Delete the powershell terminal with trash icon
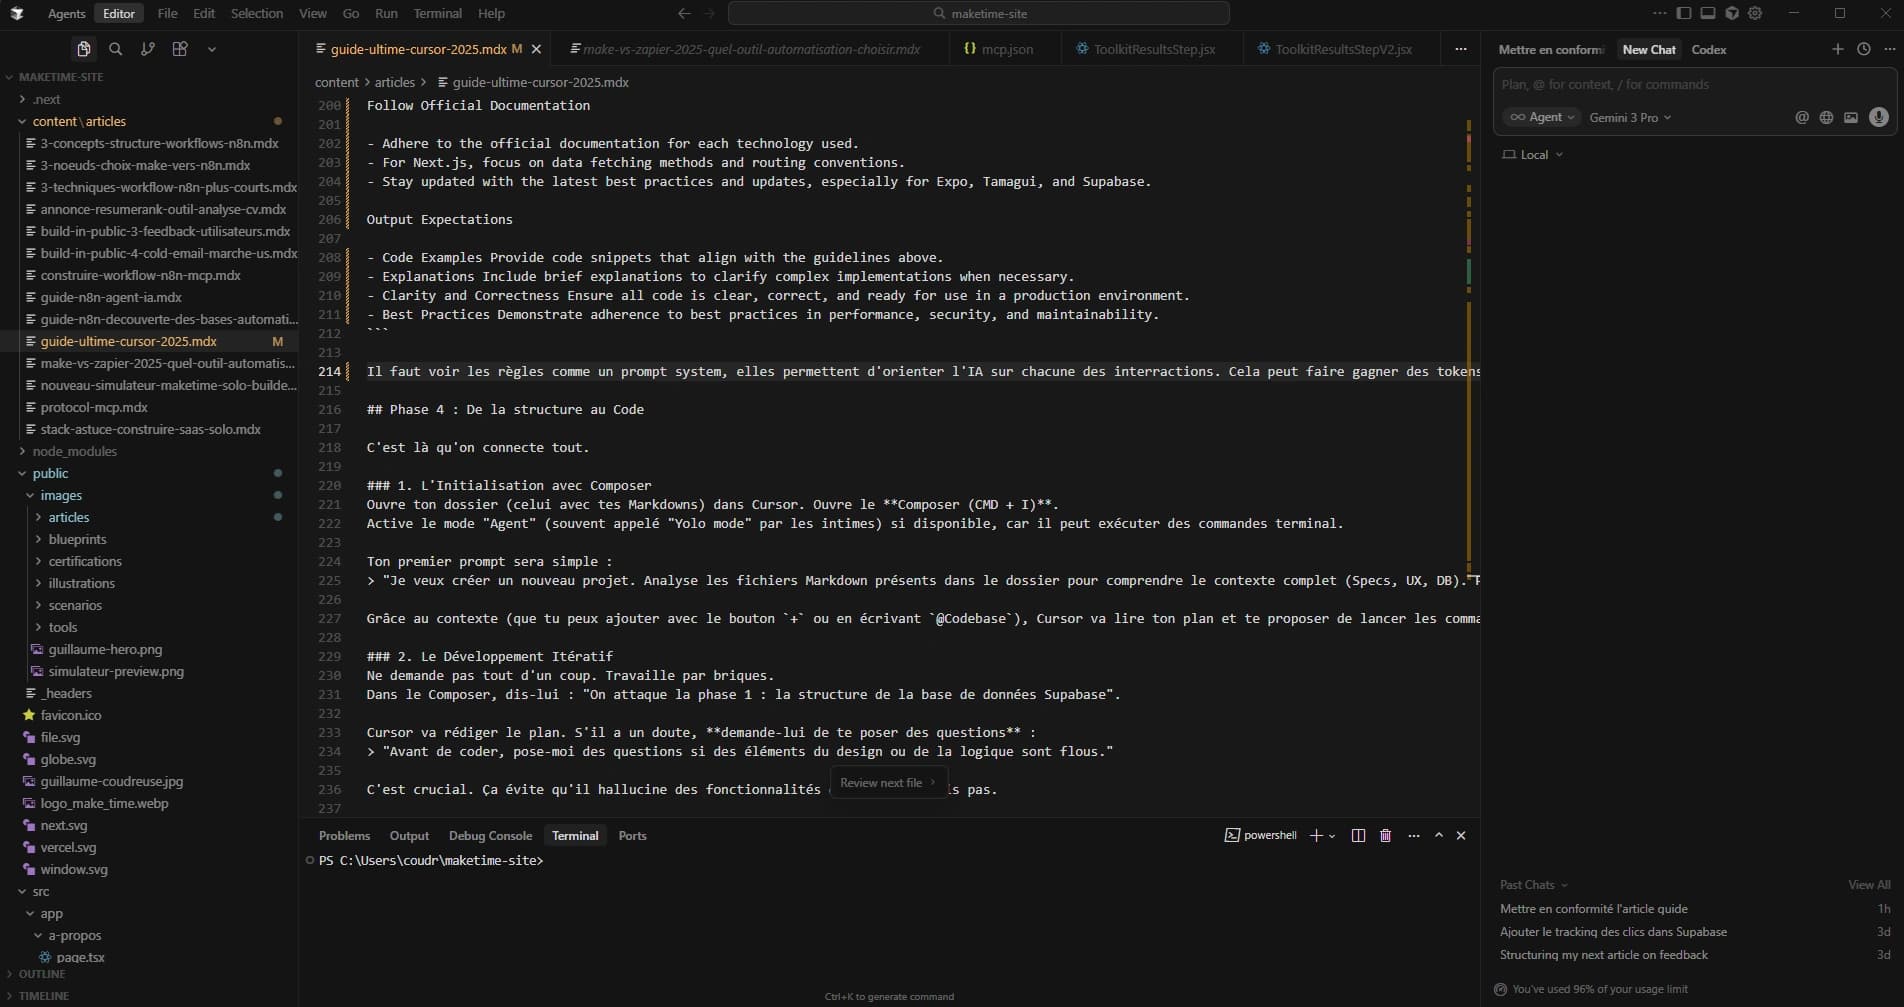The width and height of the screenshot is (1904, 1007). coord(1385,836)
